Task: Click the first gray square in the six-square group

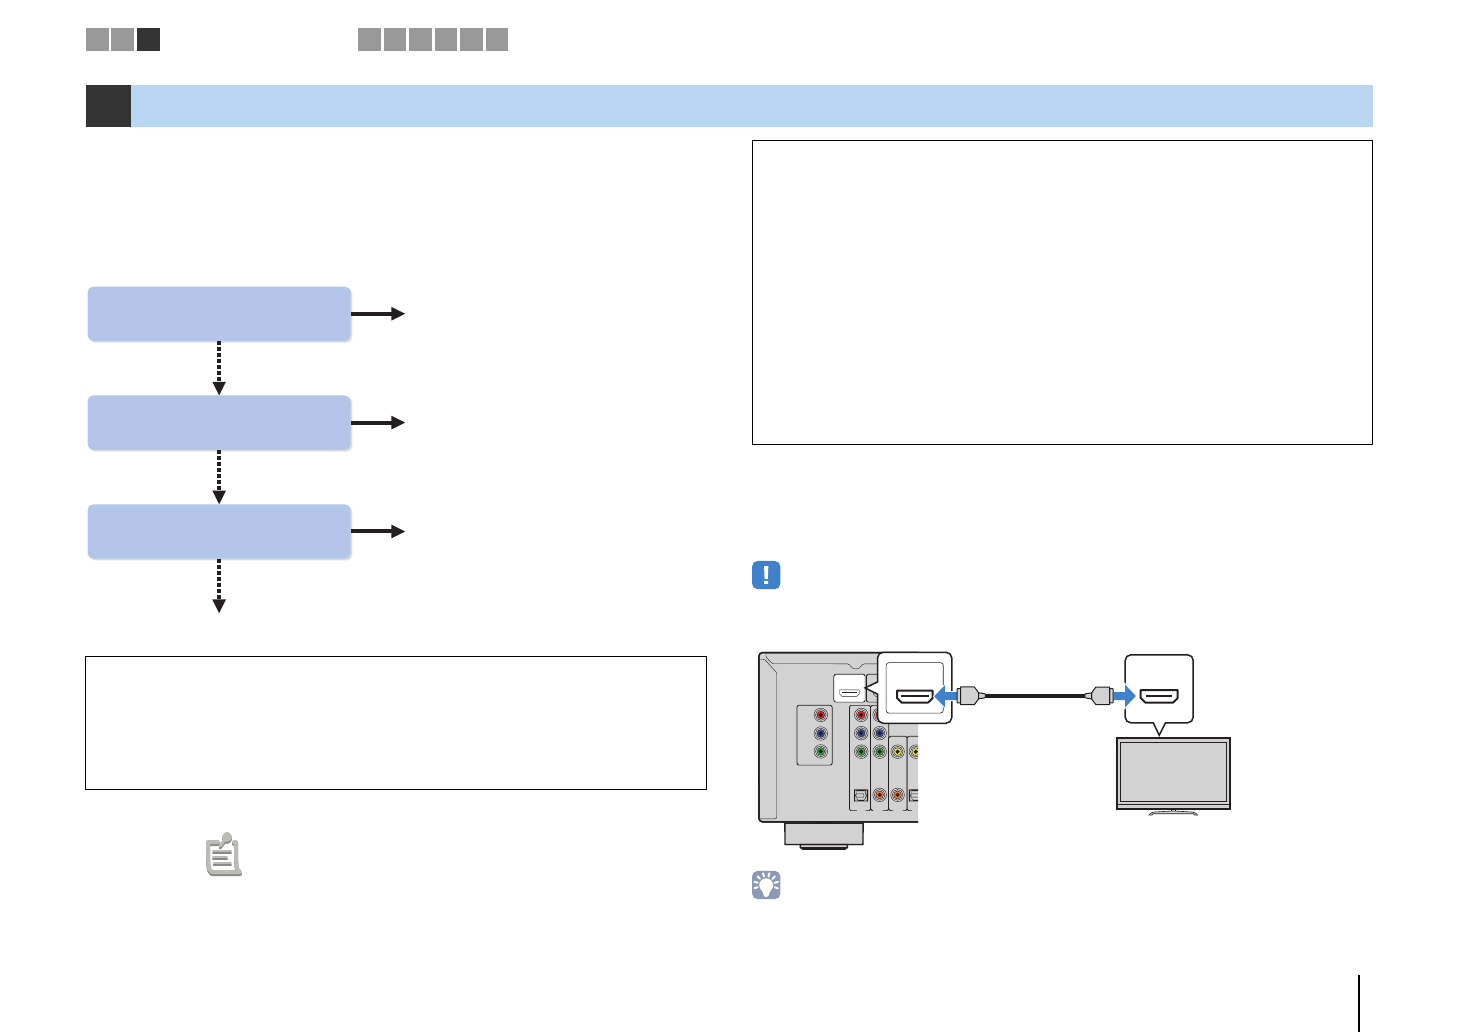Action: click(x=369, y=39)
